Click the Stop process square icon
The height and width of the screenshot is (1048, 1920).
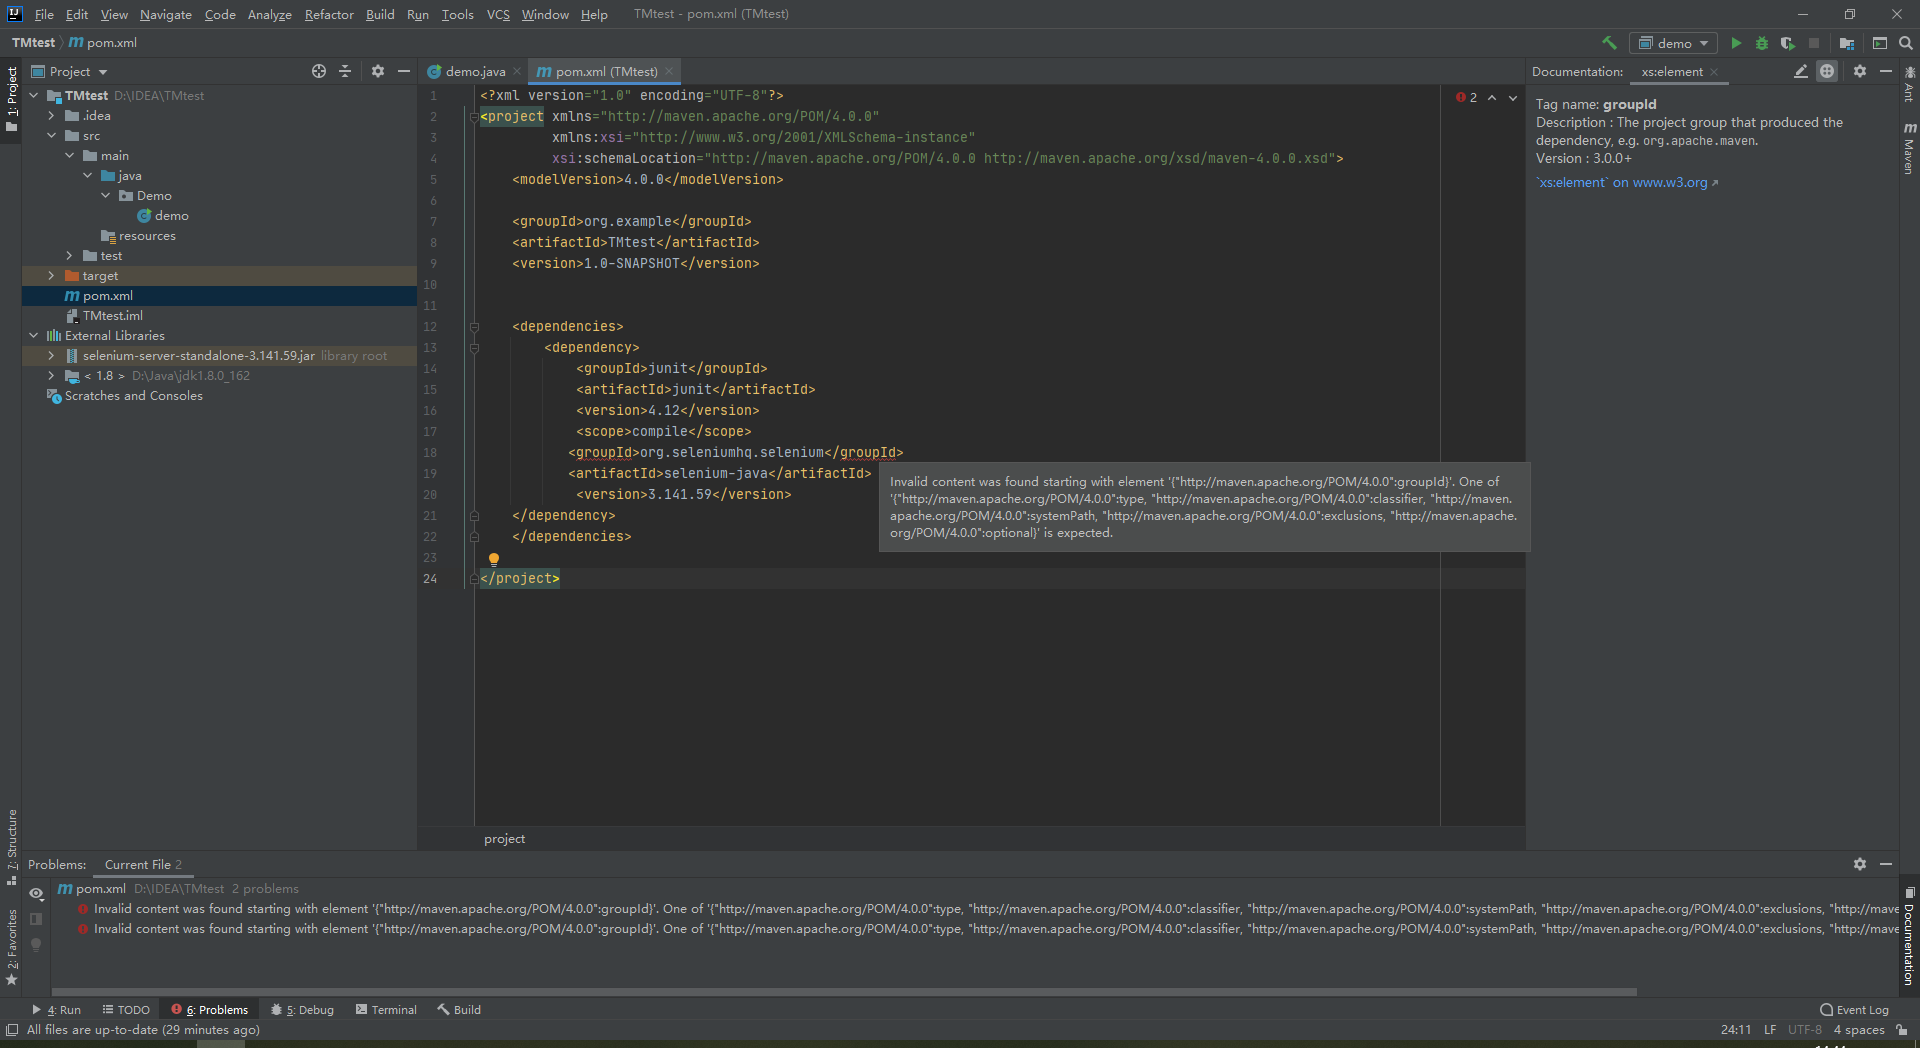point(1814,43)
